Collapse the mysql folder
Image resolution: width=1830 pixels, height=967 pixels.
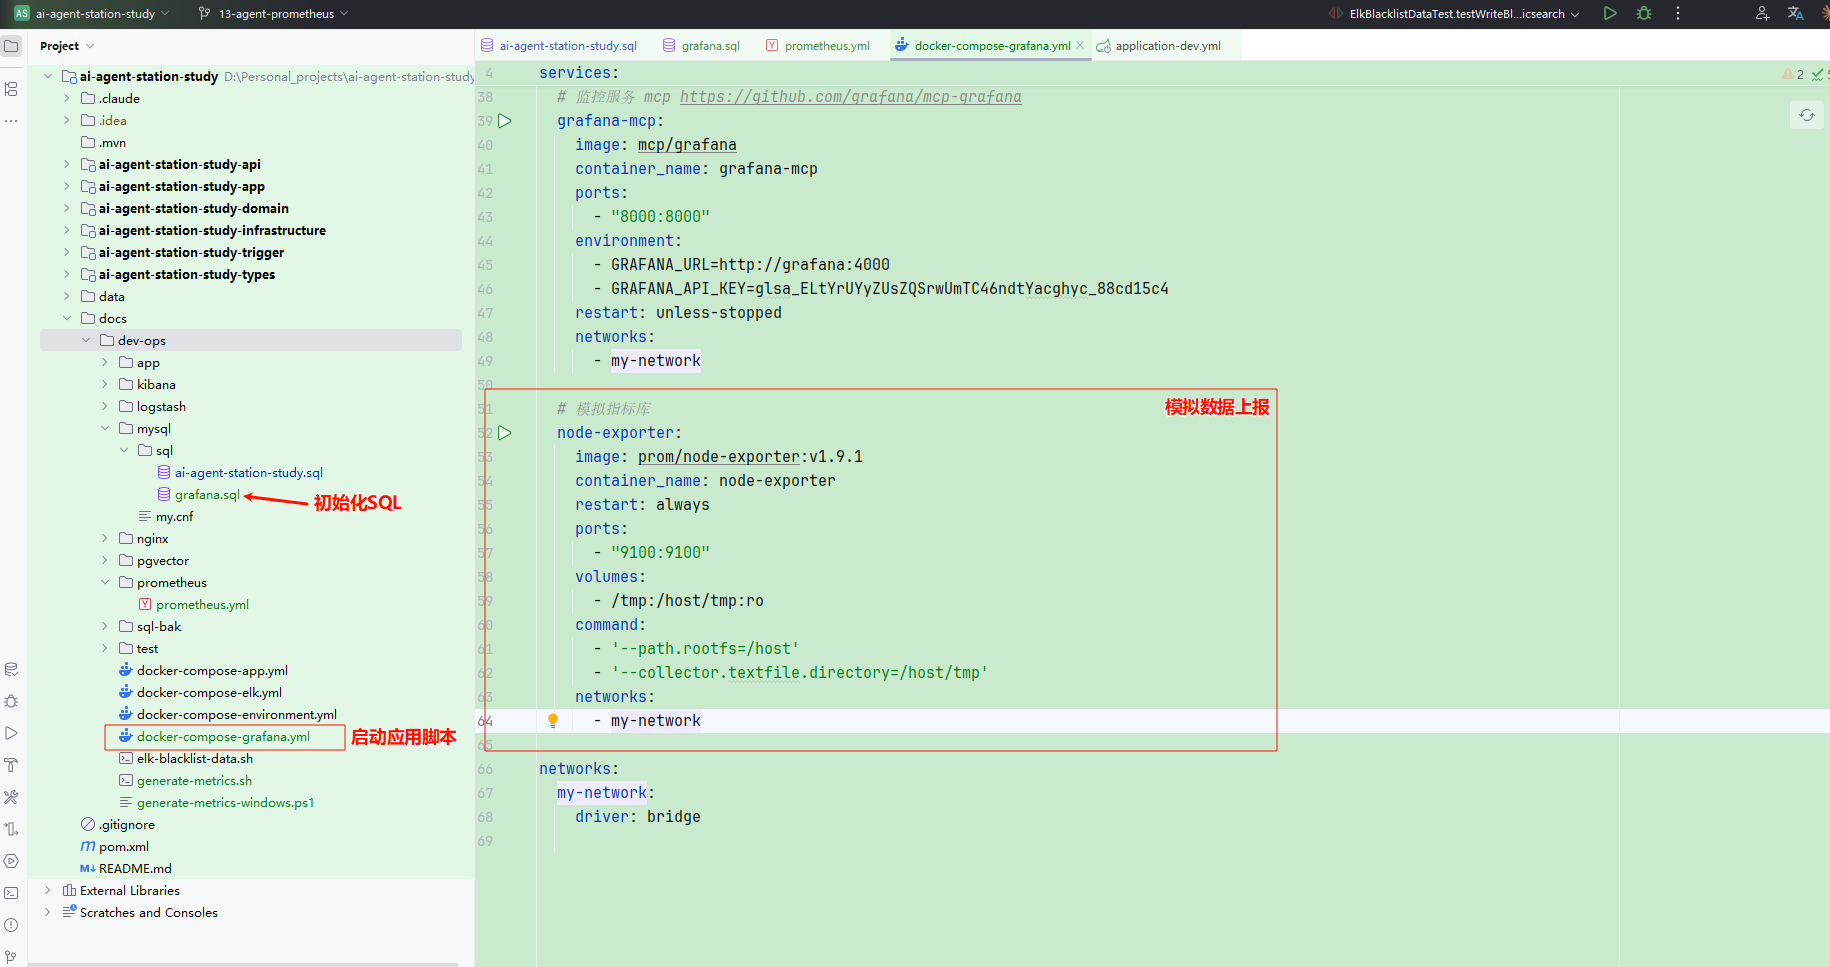(x=105, y=429)
